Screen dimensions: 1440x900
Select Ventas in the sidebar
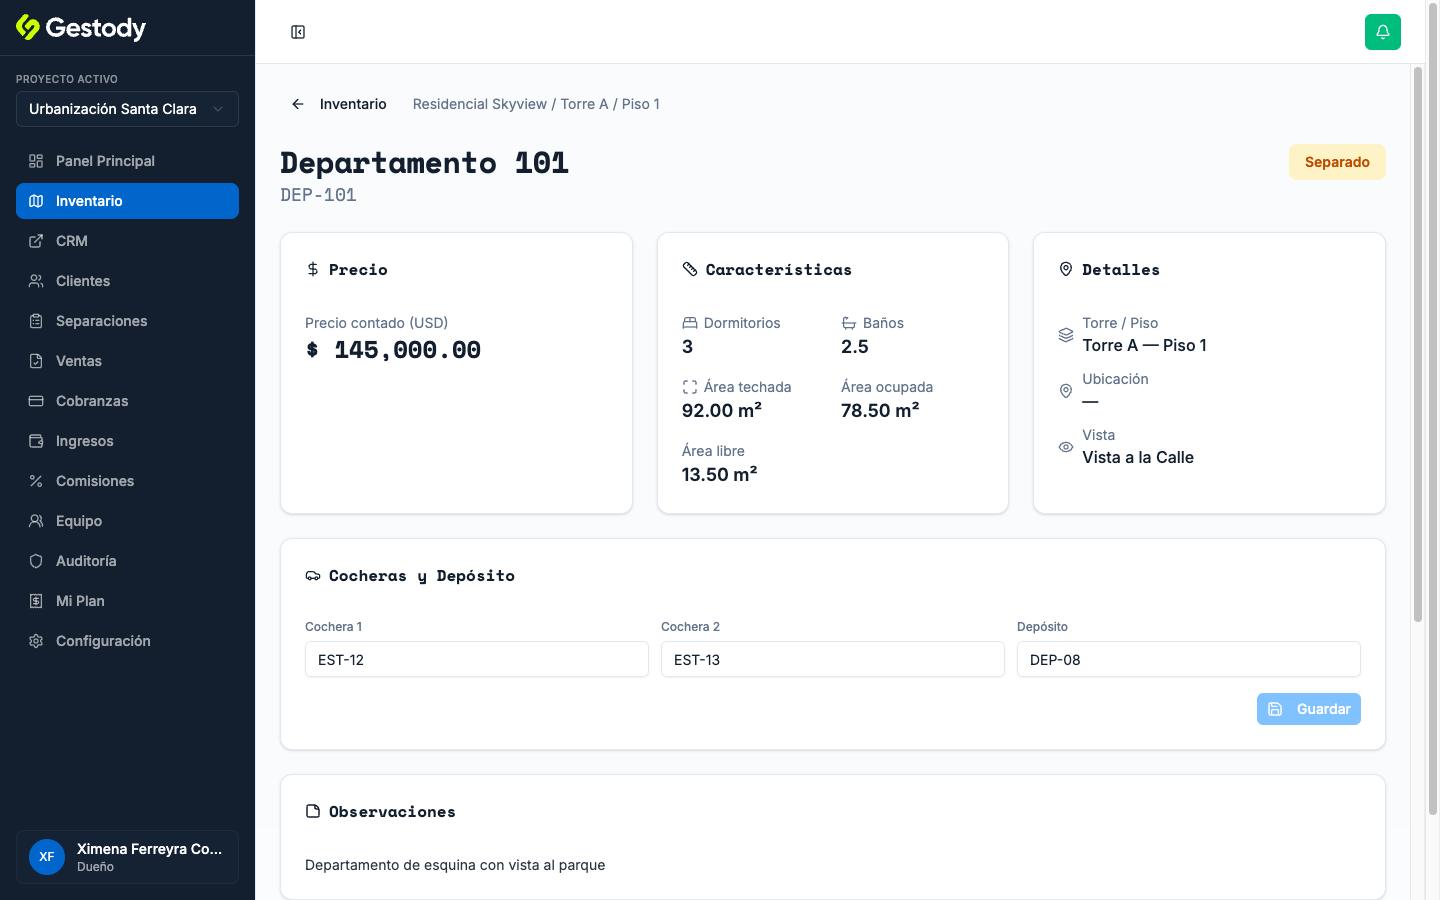pos(127,361)
